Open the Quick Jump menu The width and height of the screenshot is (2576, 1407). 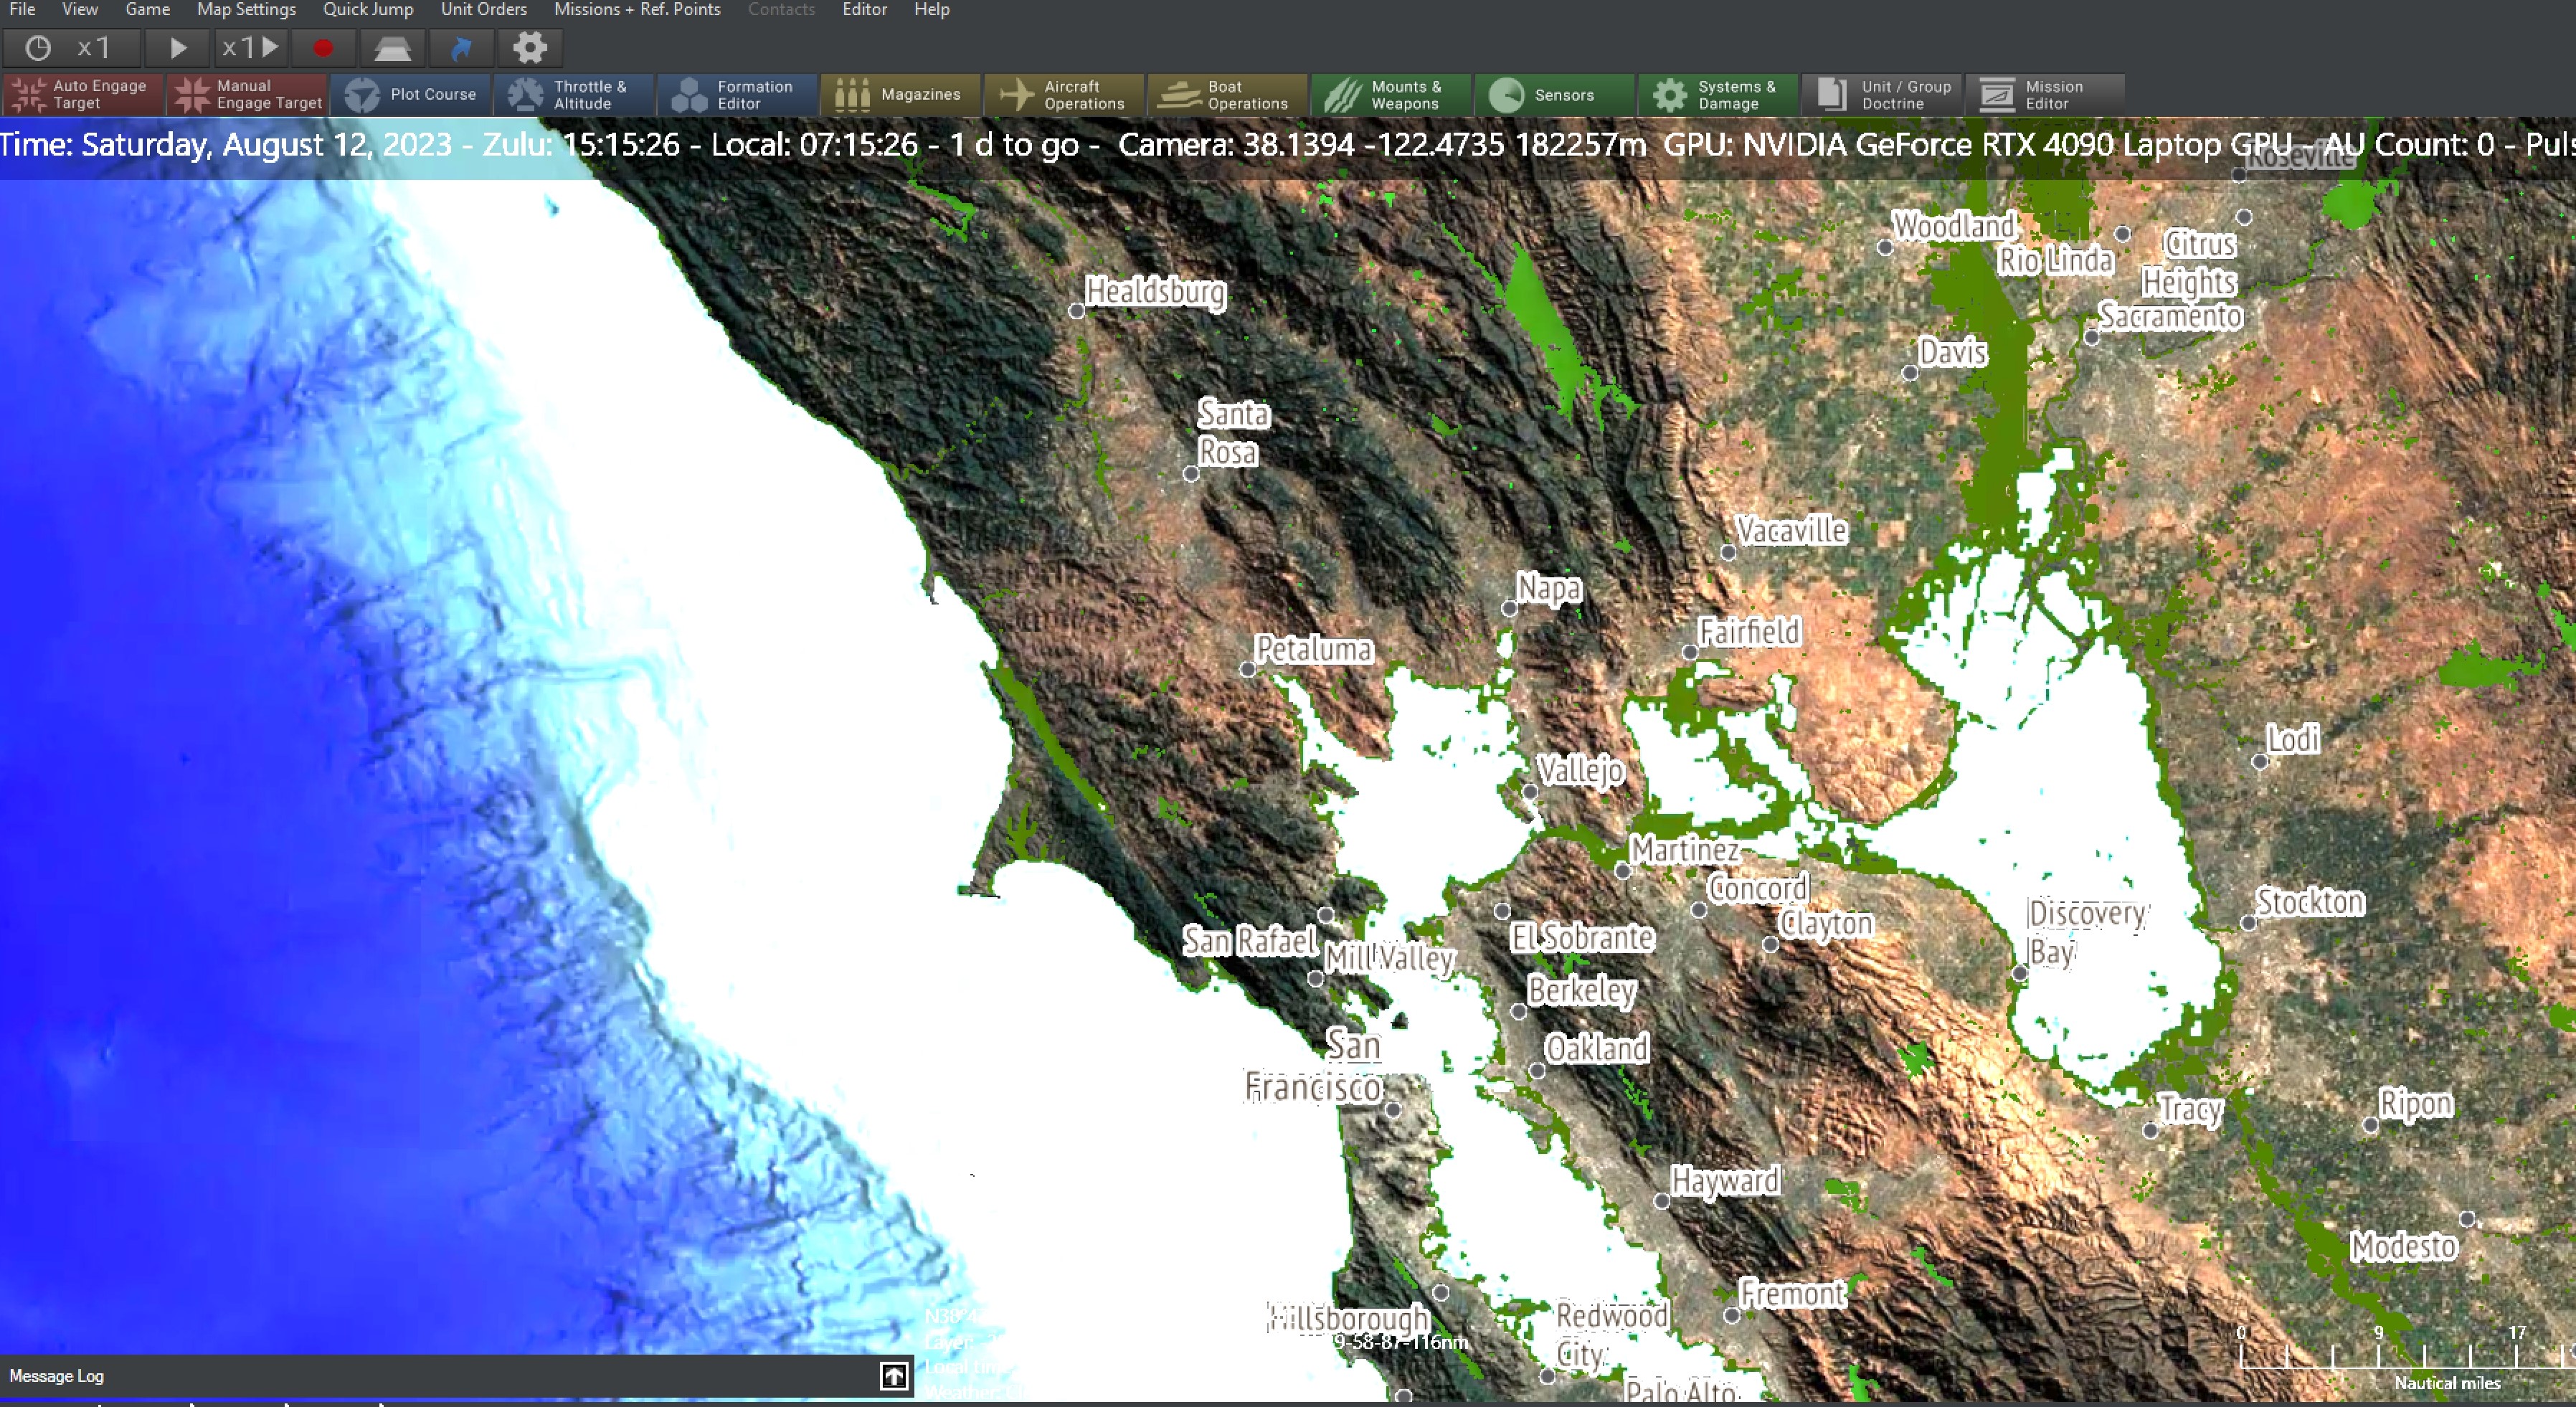tap(367, 10)
